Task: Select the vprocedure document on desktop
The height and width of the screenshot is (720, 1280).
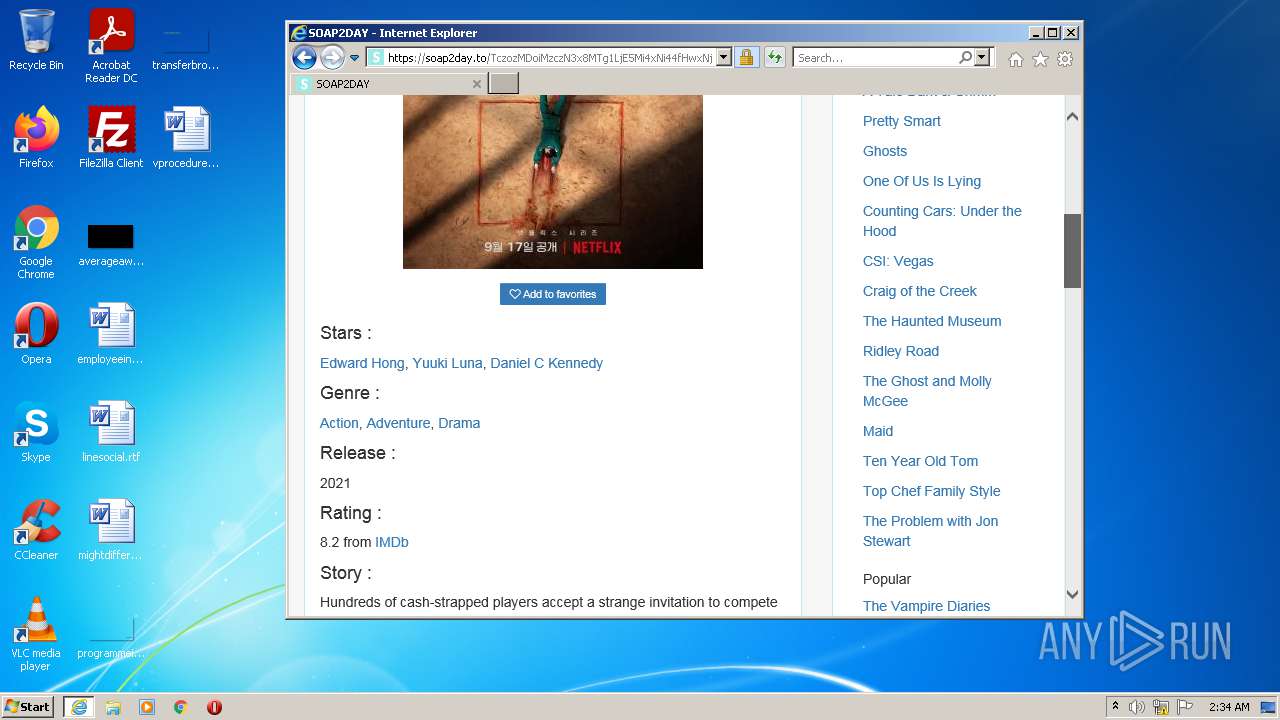Action: 186,138
